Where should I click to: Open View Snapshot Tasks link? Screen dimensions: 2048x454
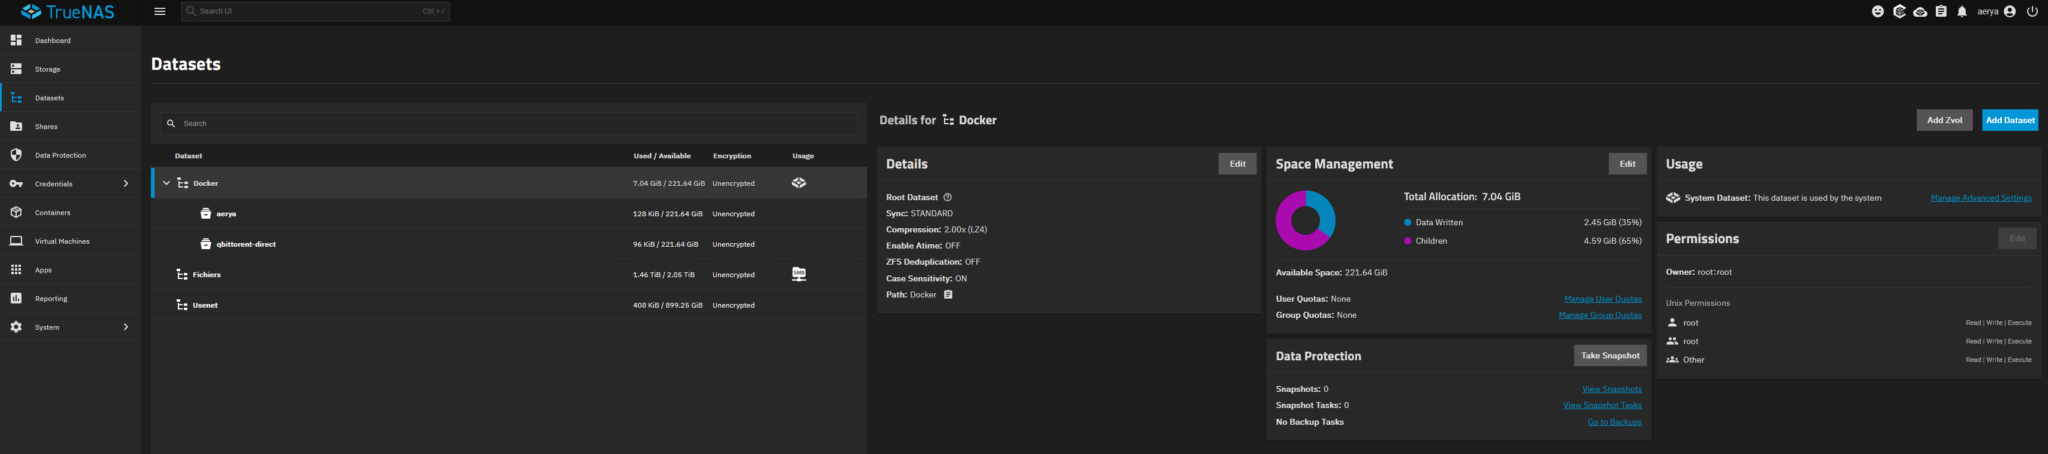tap(1602, 405)
